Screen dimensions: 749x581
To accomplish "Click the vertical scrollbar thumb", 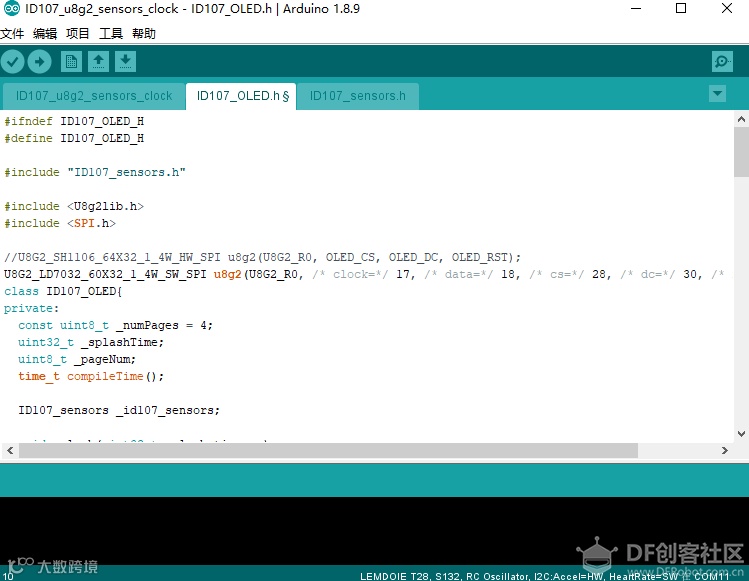I will pos(741,151).
